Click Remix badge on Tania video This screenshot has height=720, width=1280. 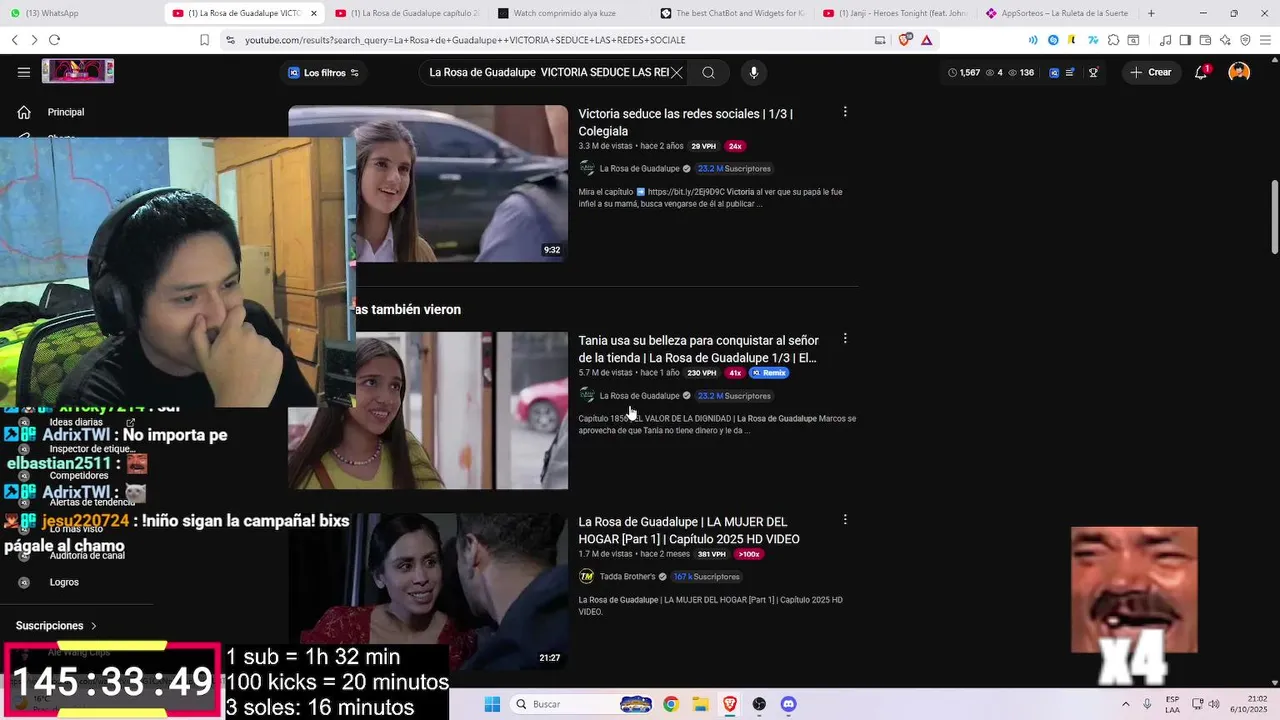(769, 373)
